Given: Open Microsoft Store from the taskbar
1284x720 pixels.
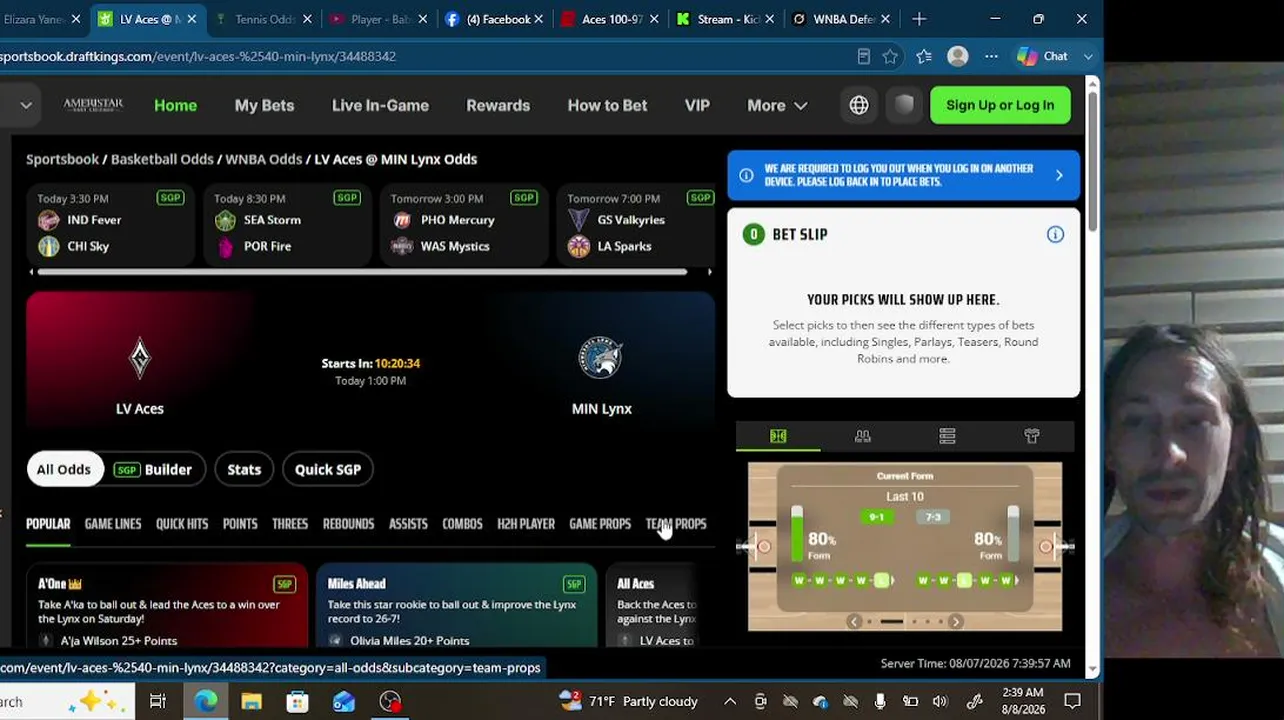Looking at the screenshot, I should 297,701.
